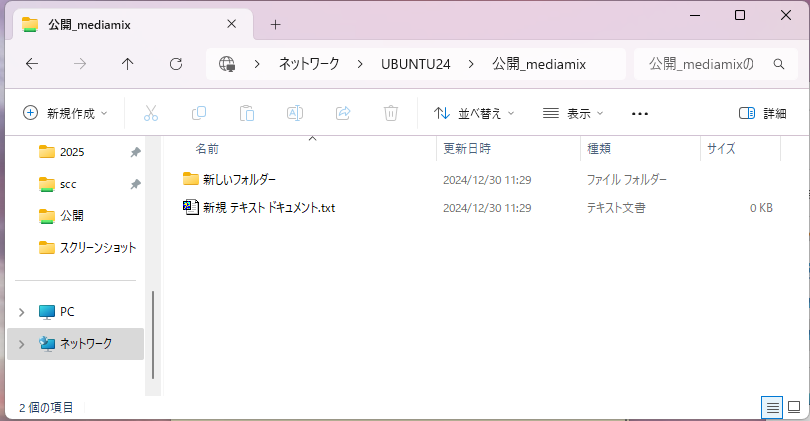The image size is (810, 421).
Task: Refresh the current folder view
Action: pos(176,64)
